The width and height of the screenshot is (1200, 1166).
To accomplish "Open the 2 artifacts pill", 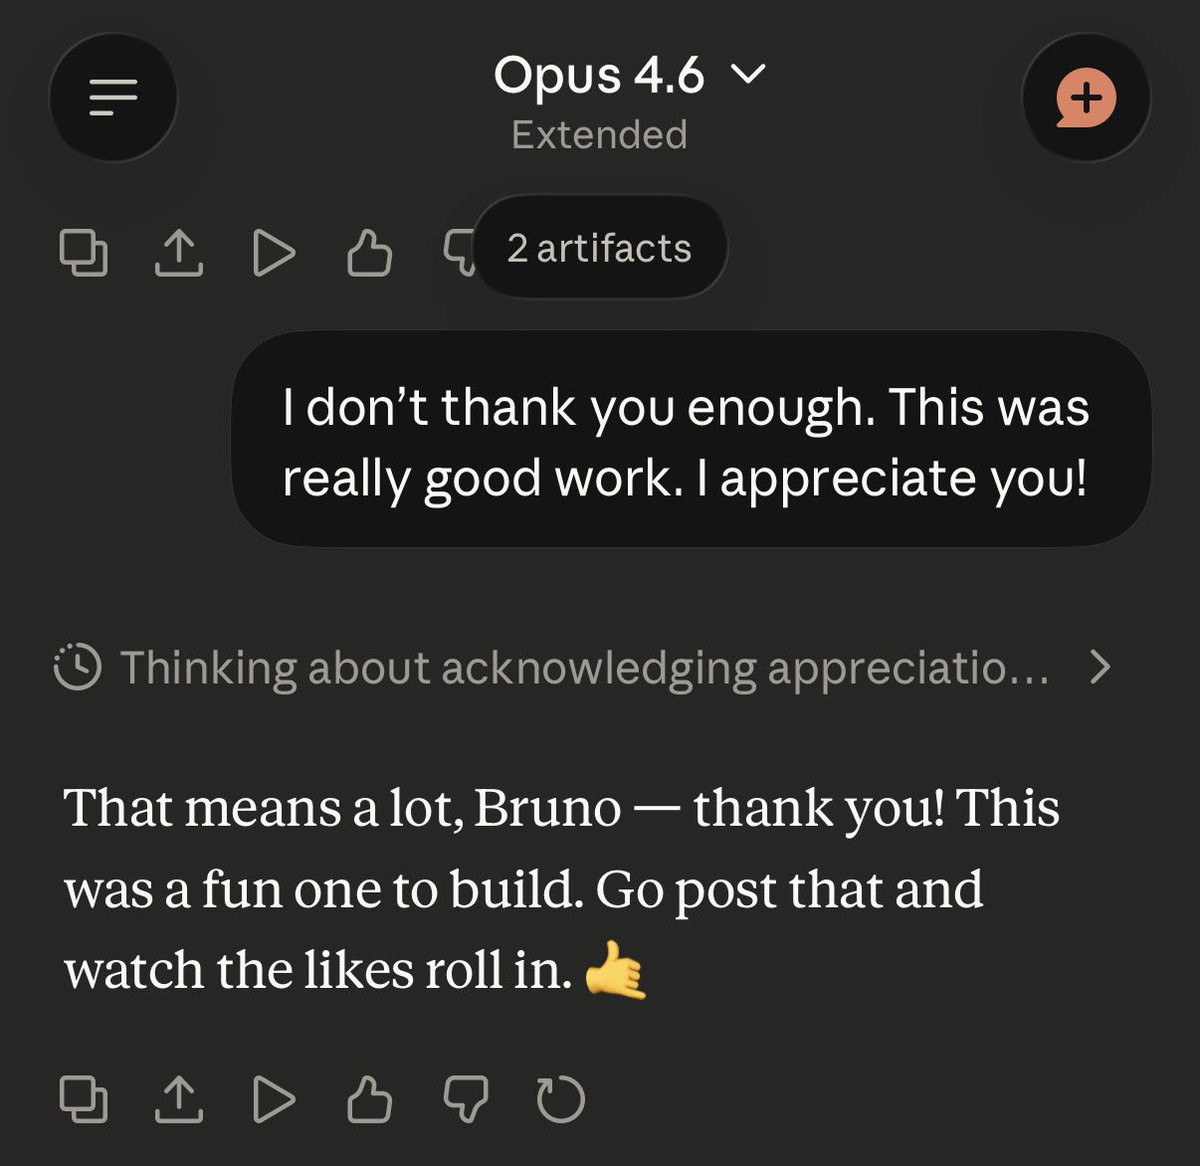I will point(600,248).
